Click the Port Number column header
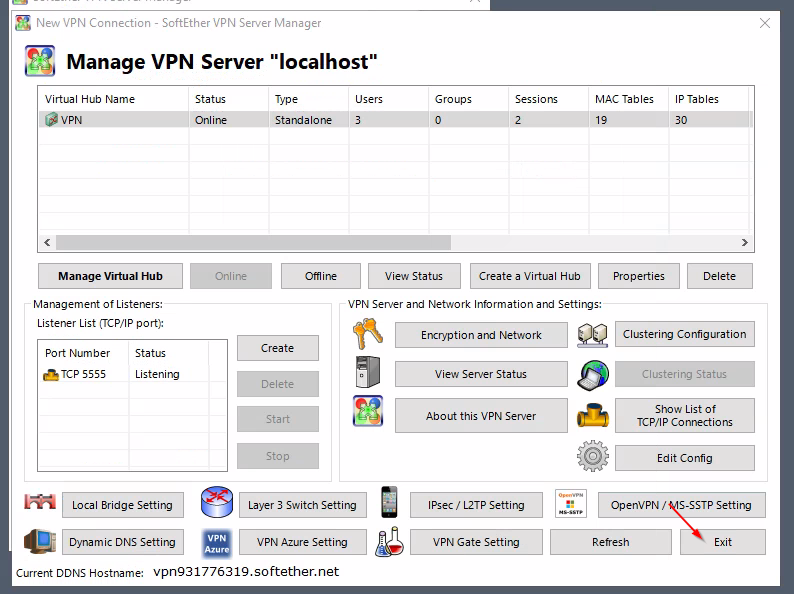Viewport: 794px width, 594px height. tap(84, 353)
